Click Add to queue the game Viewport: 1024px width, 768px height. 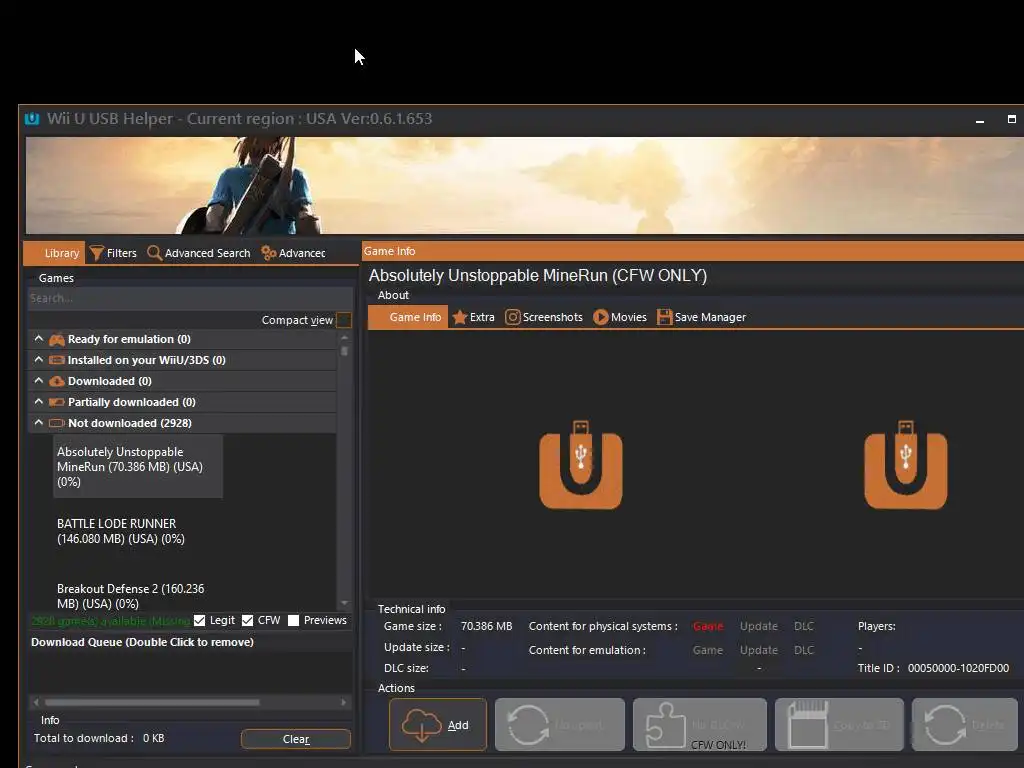pyautogui.click(x=438, y=725)
